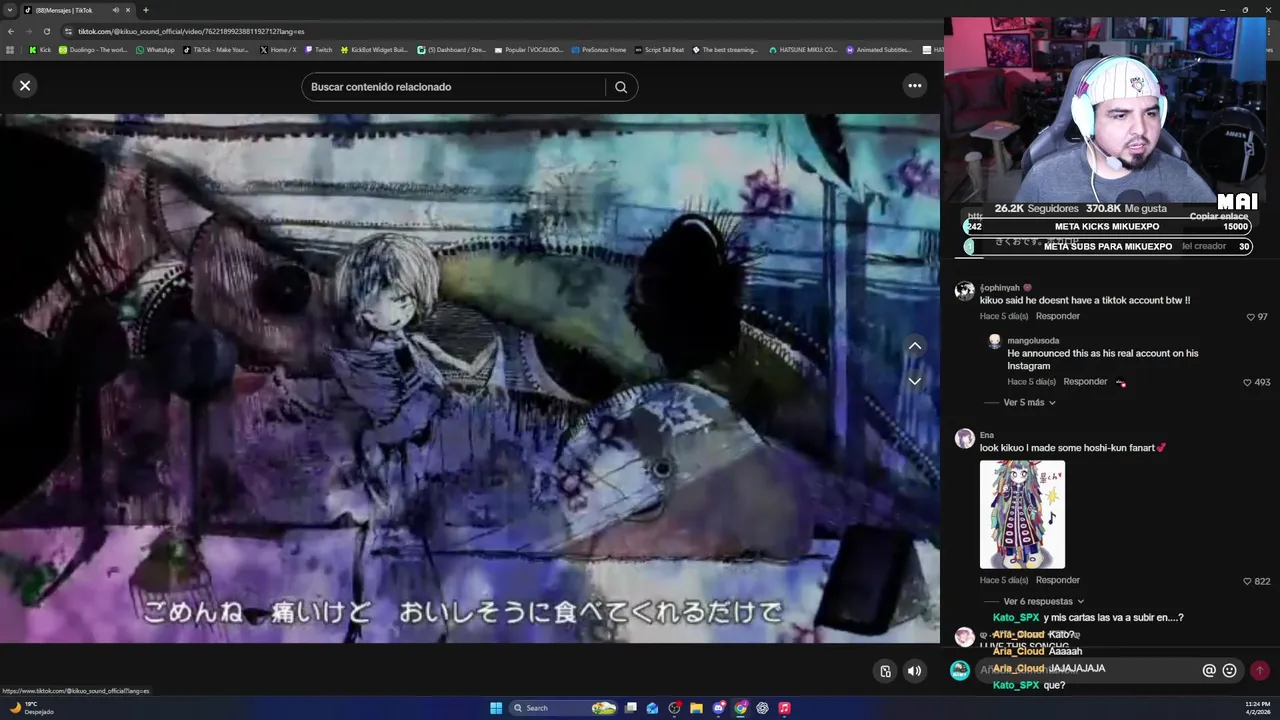Open the tab search dropdown arrow
This screenshot has width=1280, height=720.
(x=10, y=10)
